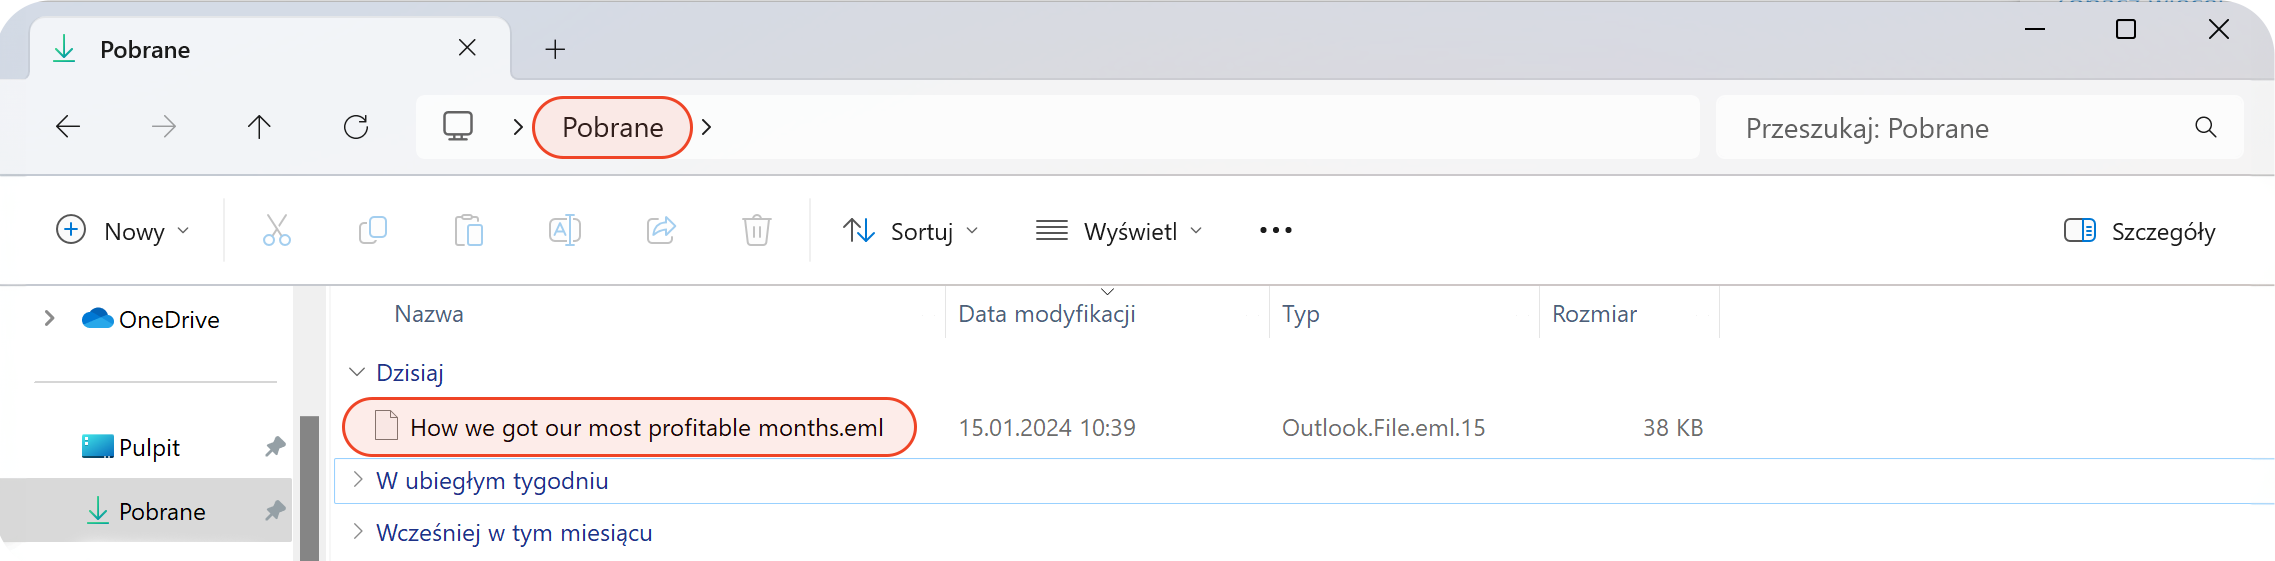Open the Sortuj dropdown
The width and height of the screenshot is (2275, 561).
(x=911, y=231)
